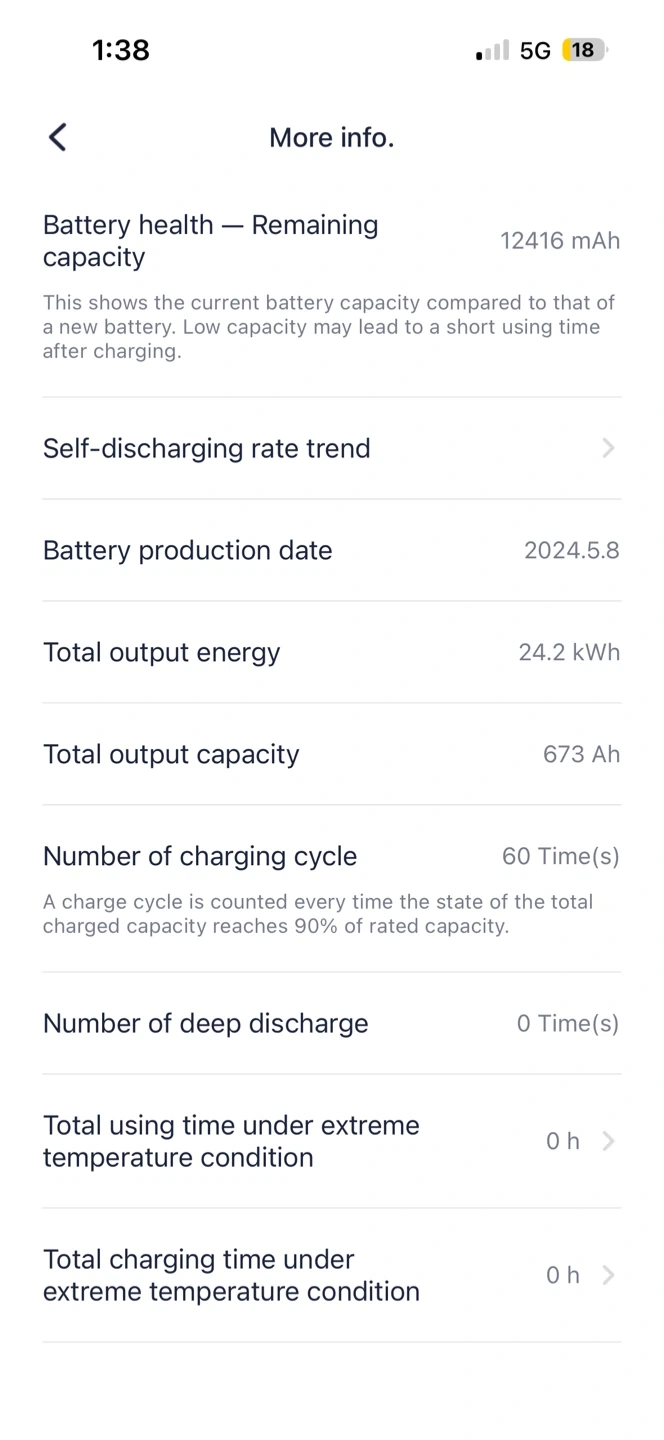Tap the cellular signal strength icon
Image resolution: width=664 pixels, height=1440 pixels.
[x=492, y=51]
